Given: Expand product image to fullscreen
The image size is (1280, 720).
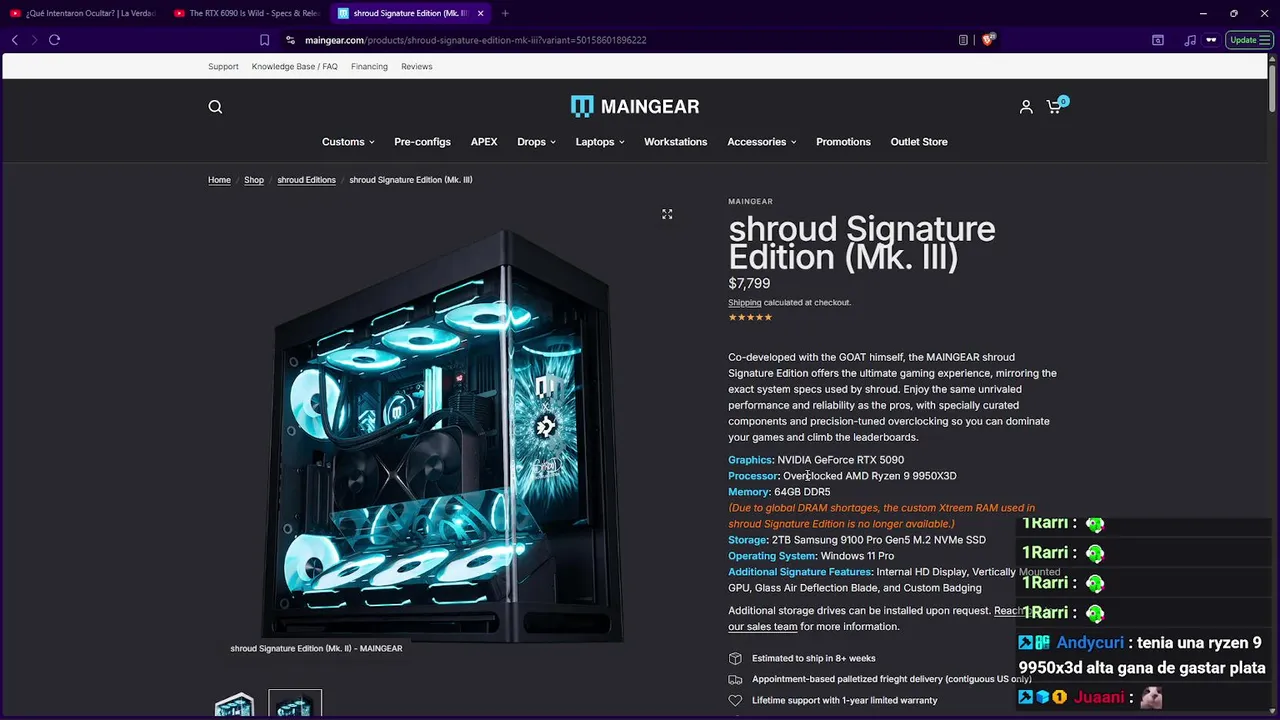Looking at the screenshot, I should [x=667, y=214].
